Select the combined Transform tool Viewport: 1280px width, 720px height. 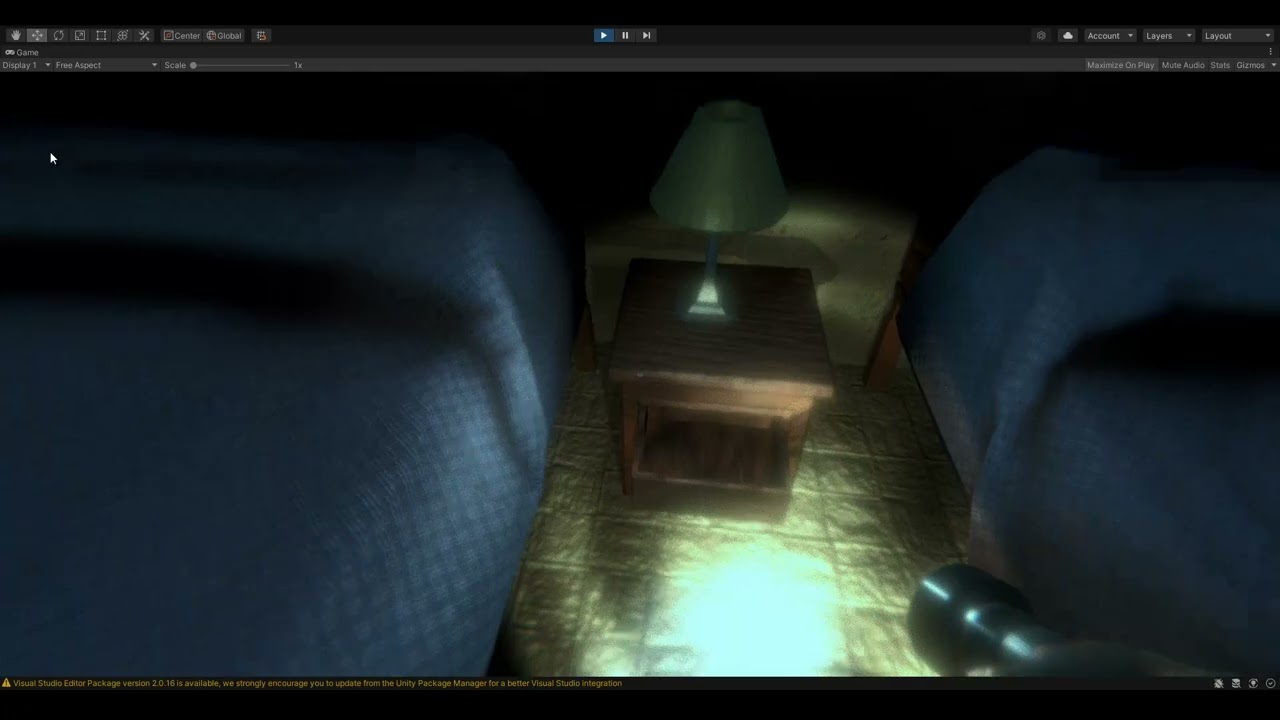click(123, 36)
